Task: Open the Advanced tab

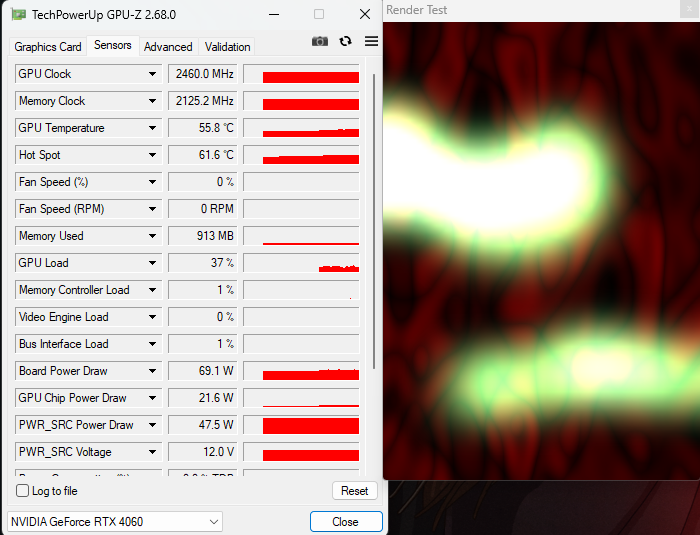Action: coord(168,47)
